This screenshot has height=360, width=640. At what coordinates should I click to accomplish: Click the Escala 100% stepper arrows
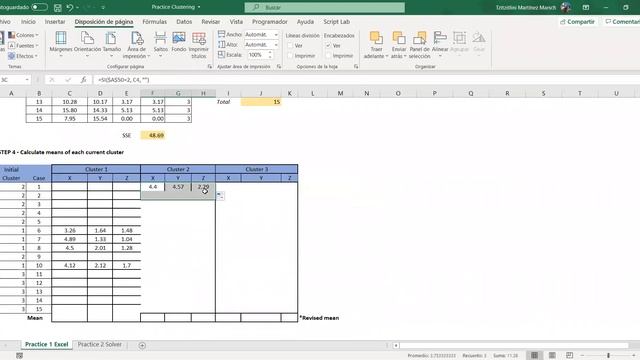coord(270,55)
